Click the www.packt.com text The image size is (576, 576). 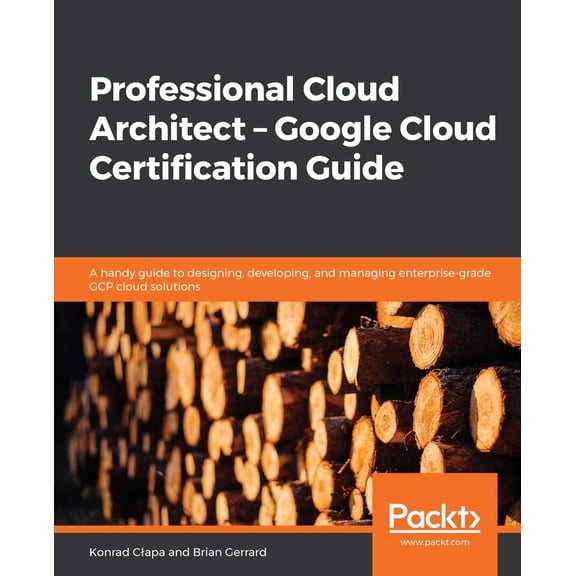[x=435, y=542]
